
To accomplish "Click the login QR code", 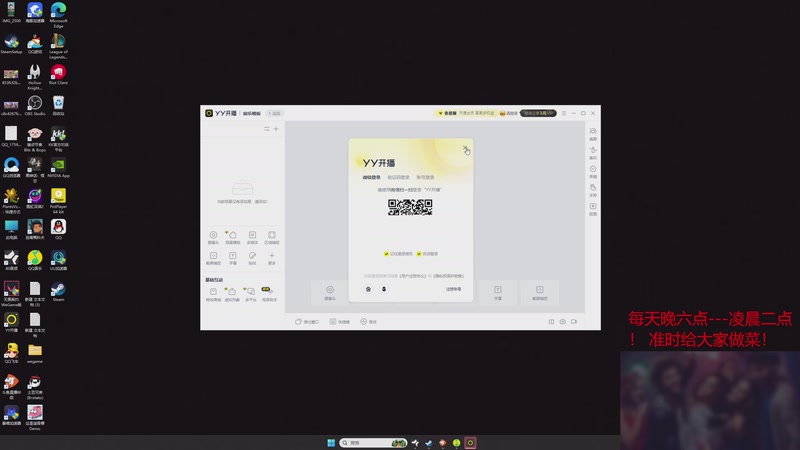I will [410, 207].
